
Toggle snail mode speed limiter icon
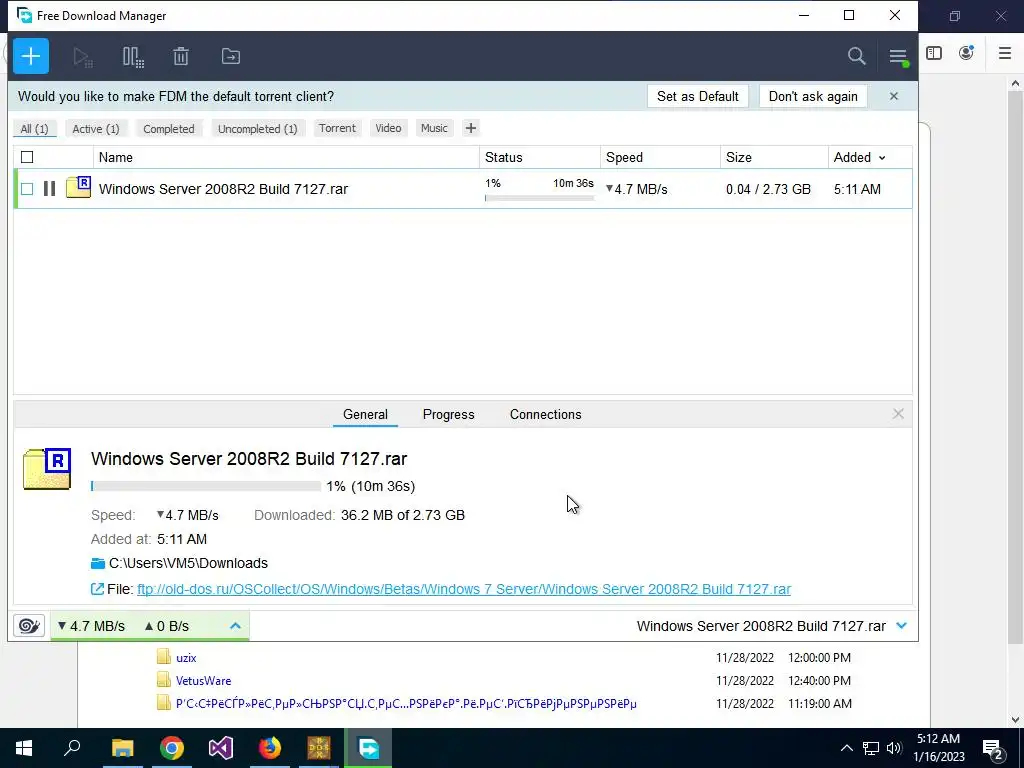(29, 626)
